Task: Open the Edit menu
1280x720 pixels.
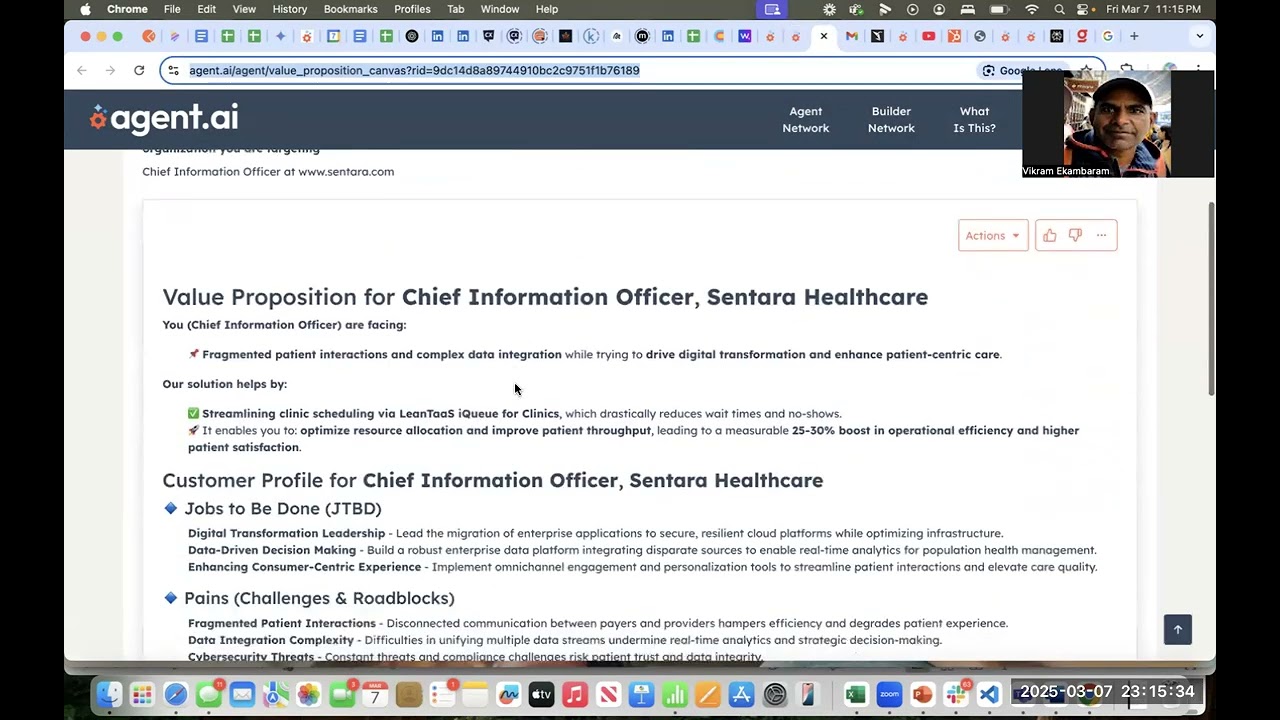Action: tap(206, 9)
